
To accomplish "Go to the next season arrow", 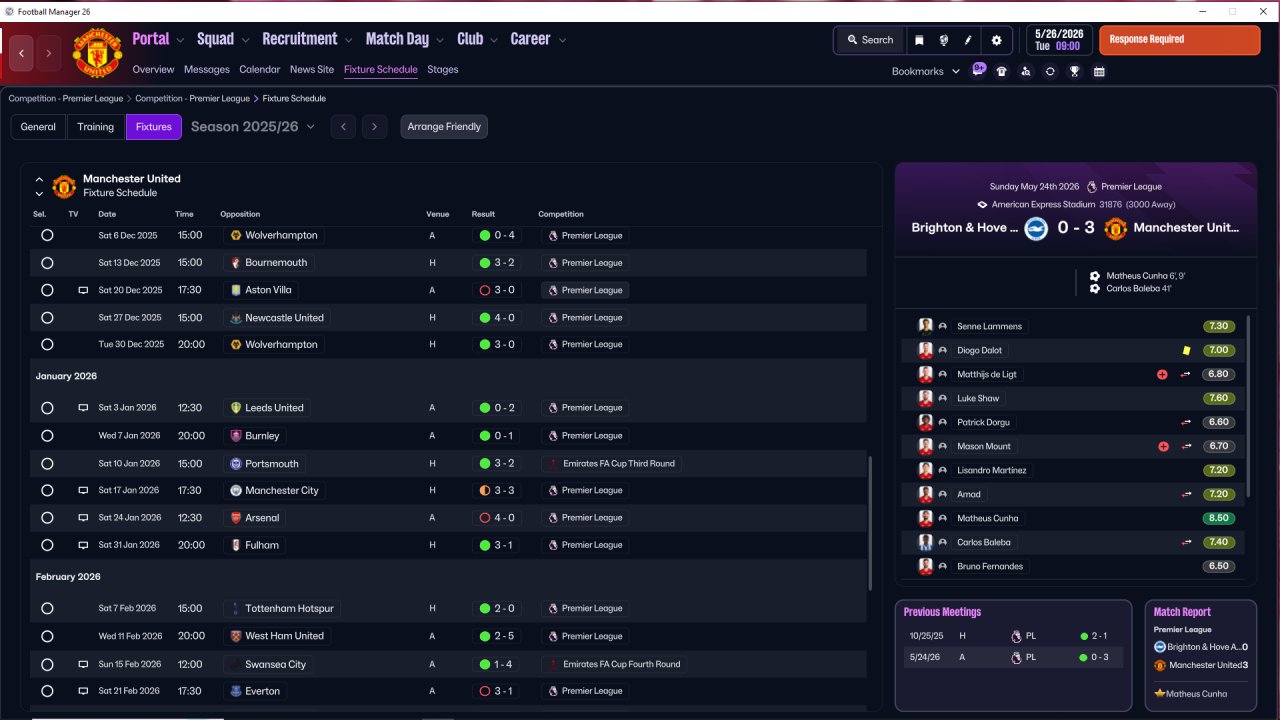I will click(x=374, y=127).
